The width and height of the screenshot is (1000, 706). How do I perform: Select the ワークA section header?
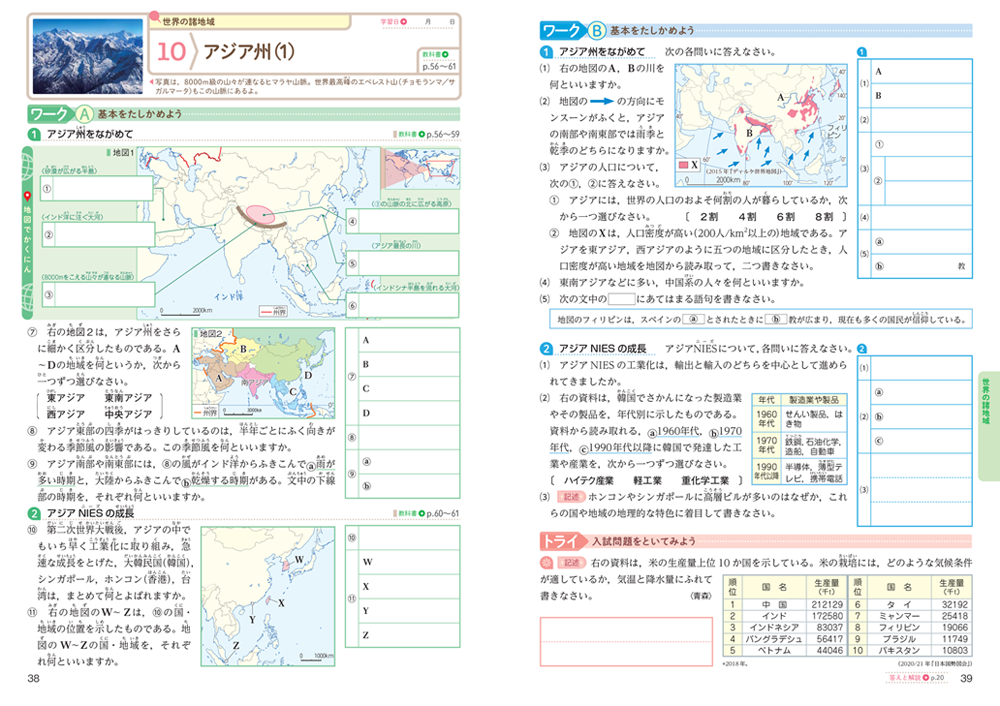[x=243, y=114]
